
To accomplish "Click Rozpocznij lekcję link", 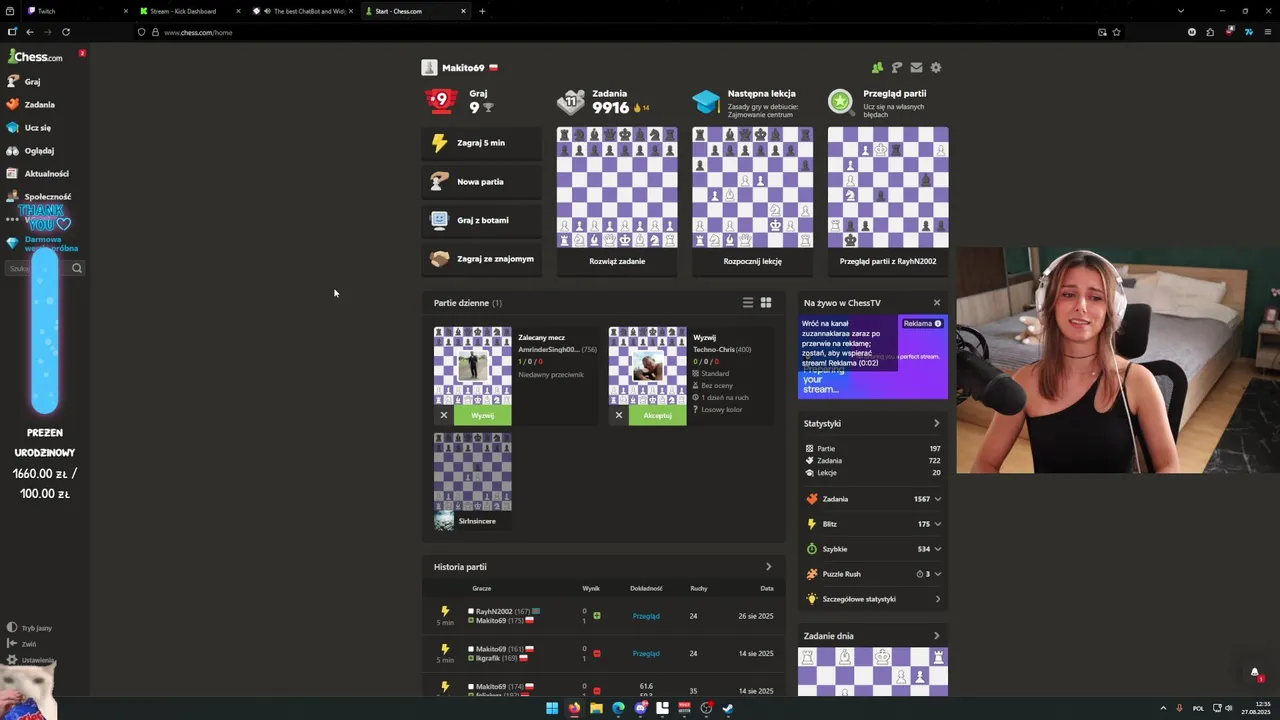I will tap(752, 261).
